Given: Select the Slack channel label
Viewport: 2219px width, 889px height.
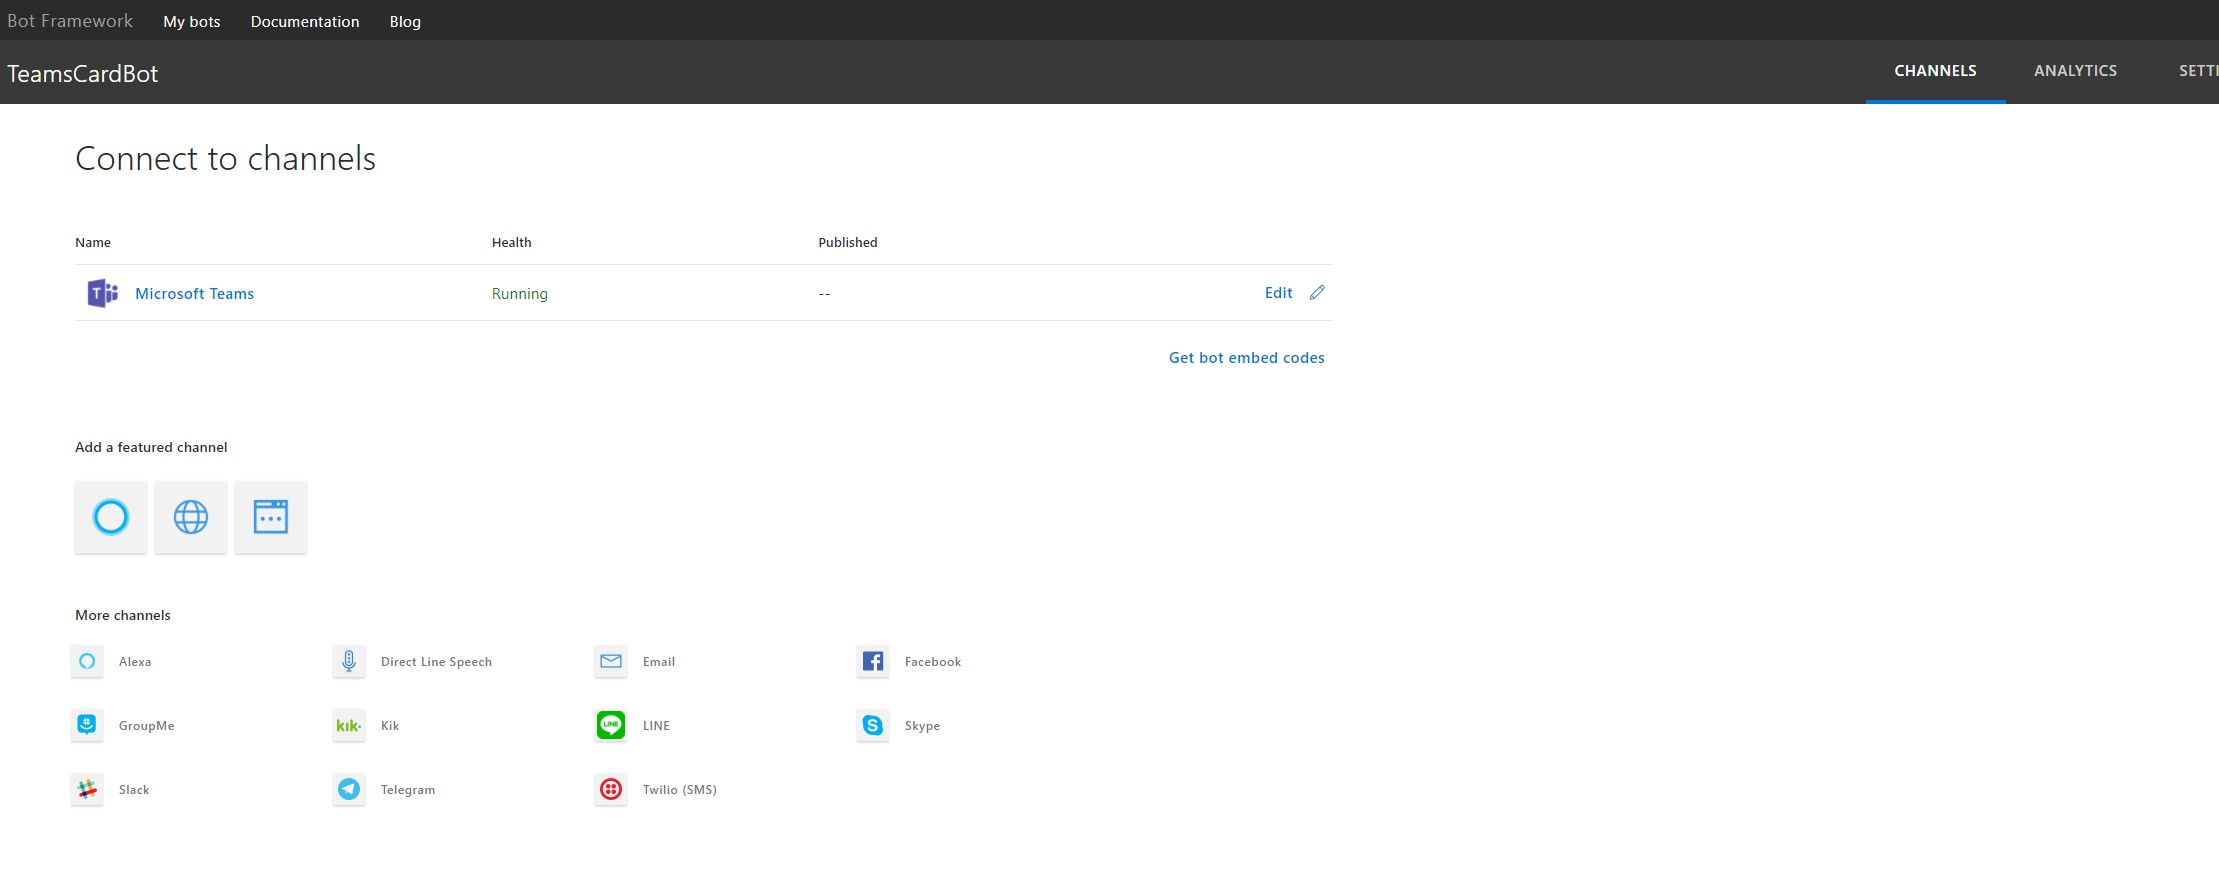Looking at the screenshot, I should point(134,789).
